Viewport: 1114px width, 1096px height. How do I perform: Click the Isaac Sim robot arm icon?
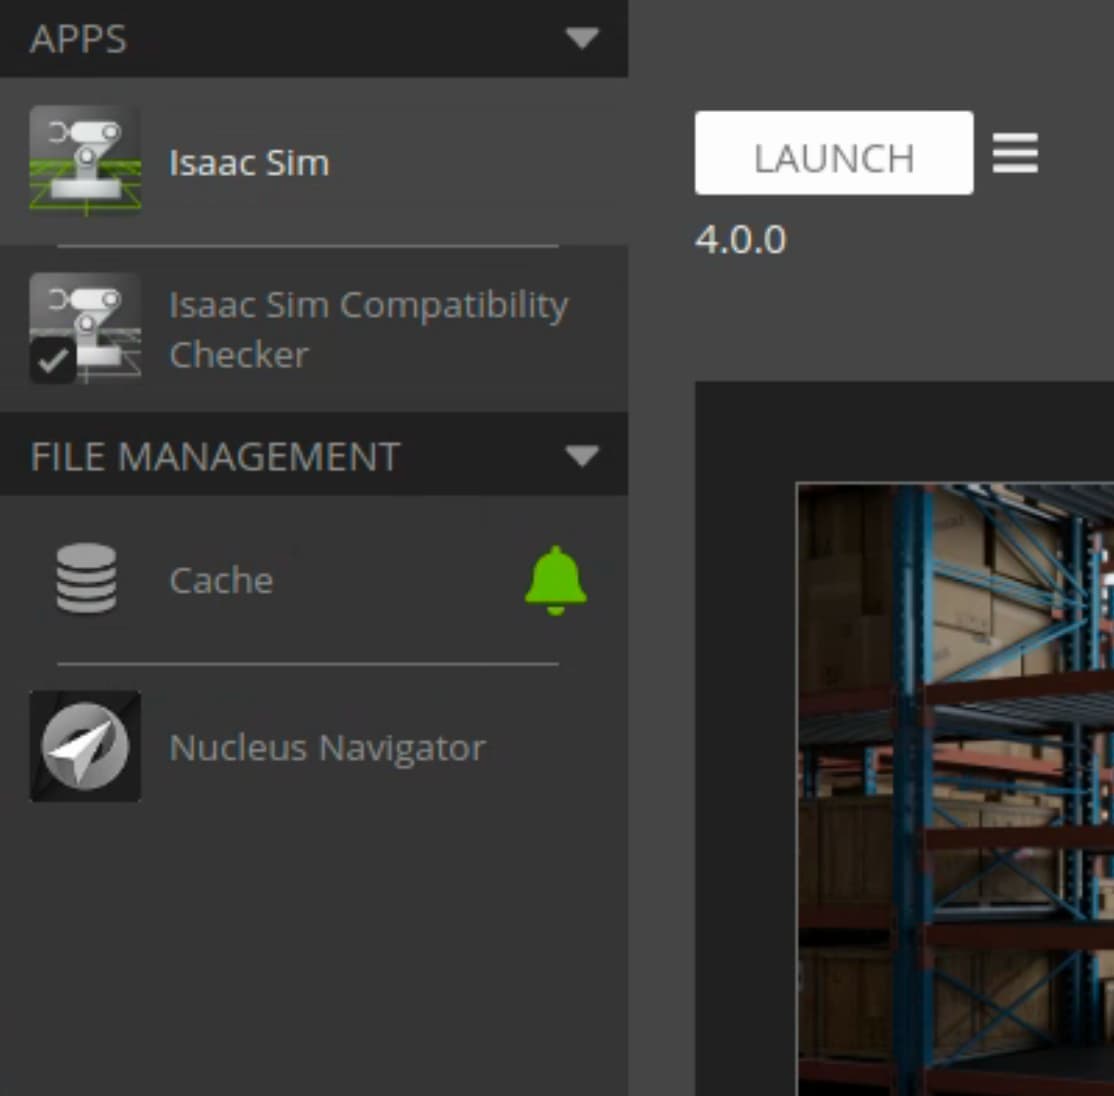85,161
